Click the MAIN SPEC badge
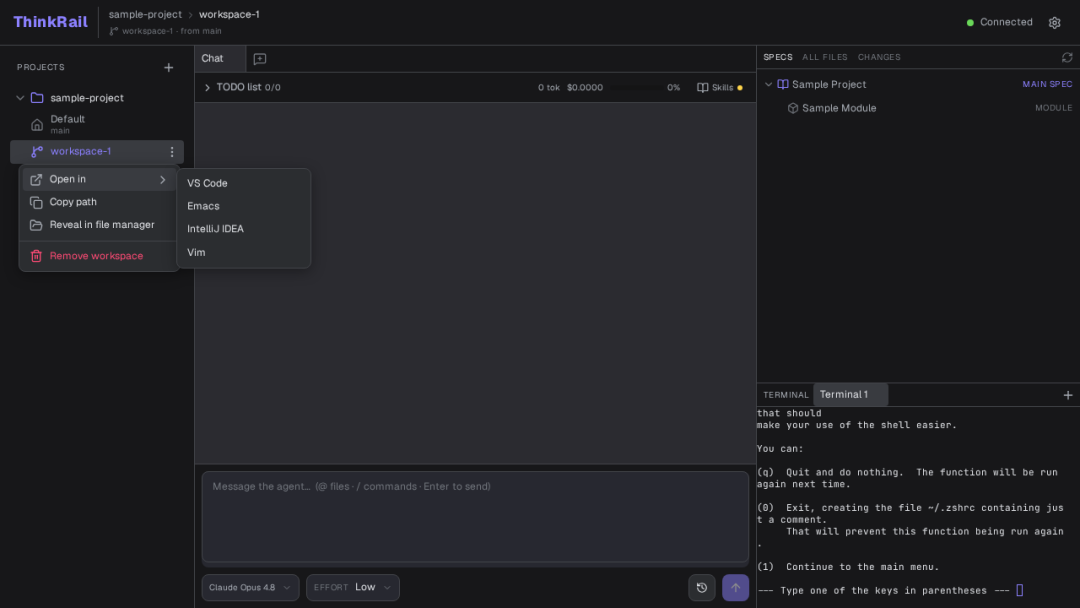The height and width of the screenshot is (608, 1080). (1047, 84)
